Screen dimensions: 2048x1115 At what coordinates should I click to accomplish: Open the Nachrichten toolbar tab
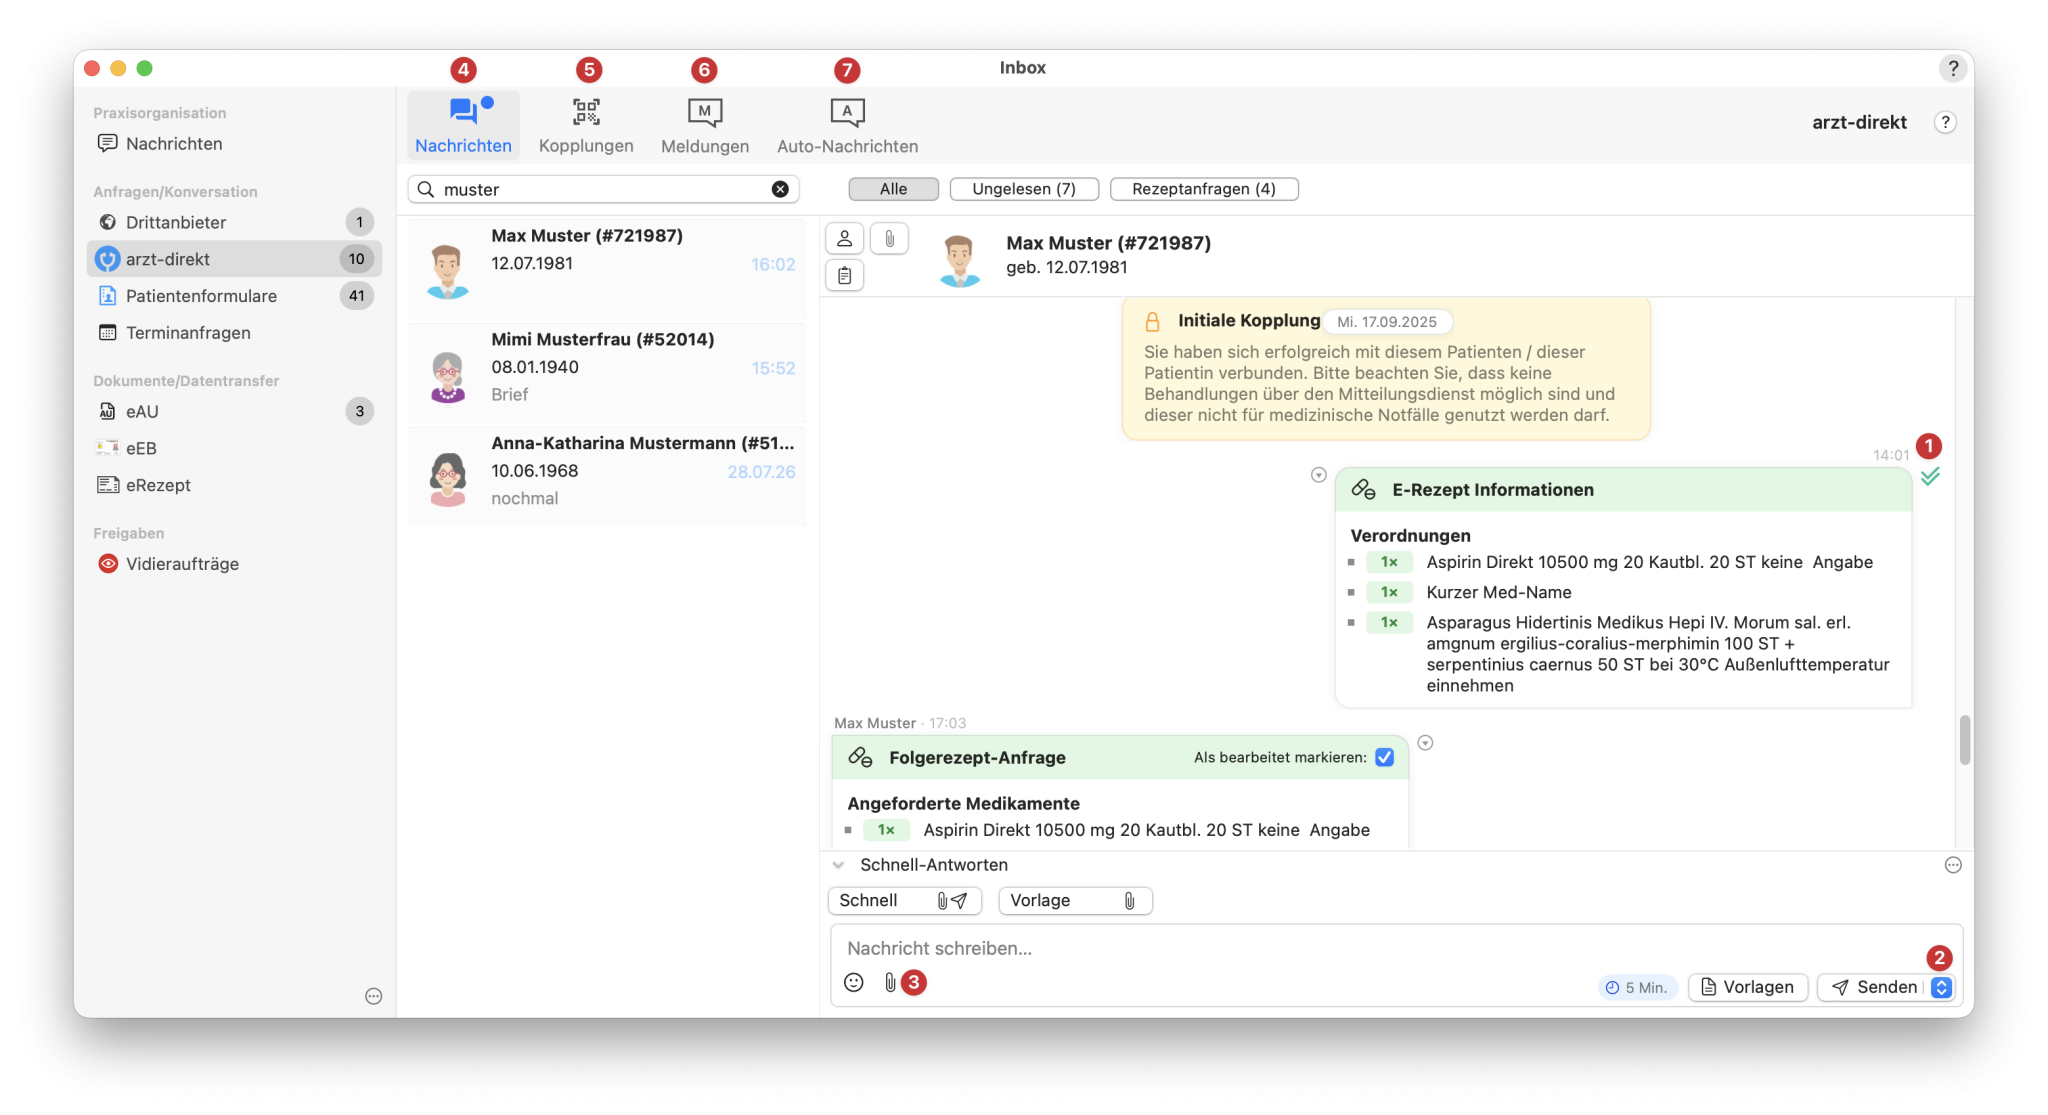tap(463, 126)
